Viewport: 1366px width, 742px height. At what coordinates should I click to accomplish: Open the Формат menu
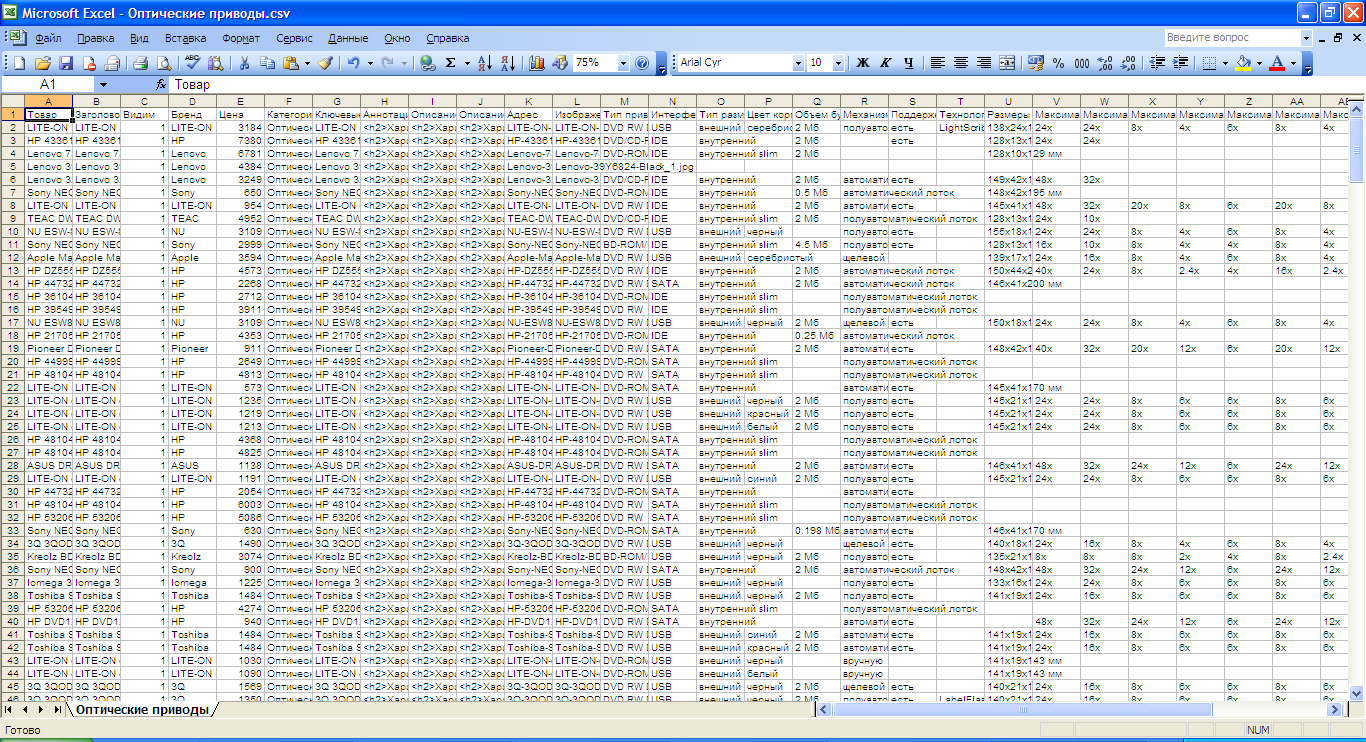coord(241,38)
